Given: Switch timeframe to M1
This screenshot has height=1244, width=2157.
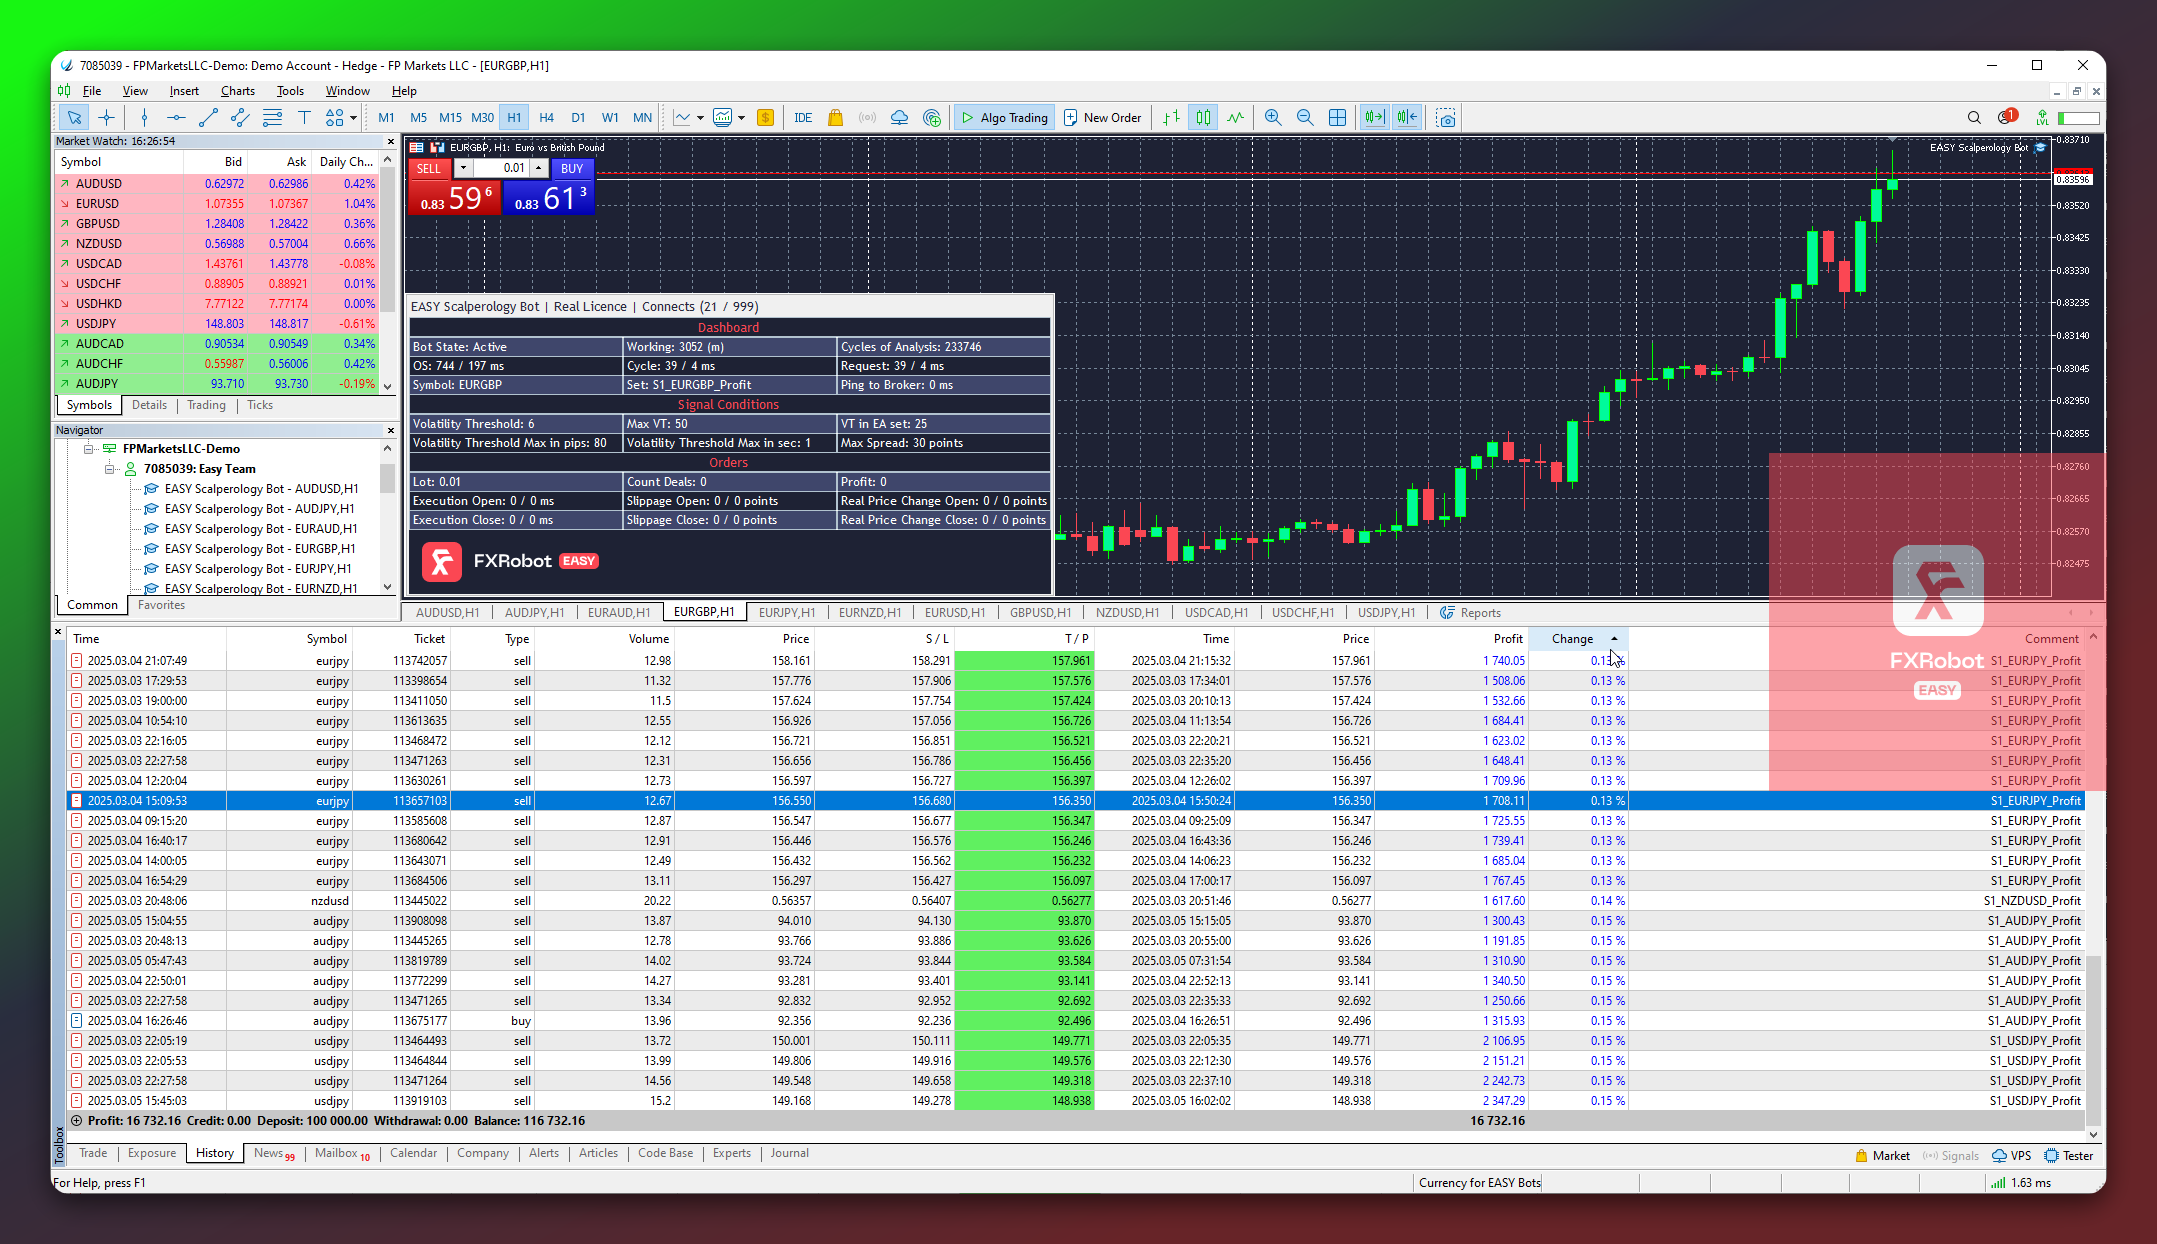Looking at the screenshot, I should pyautogui.click(x=386, y=118).
